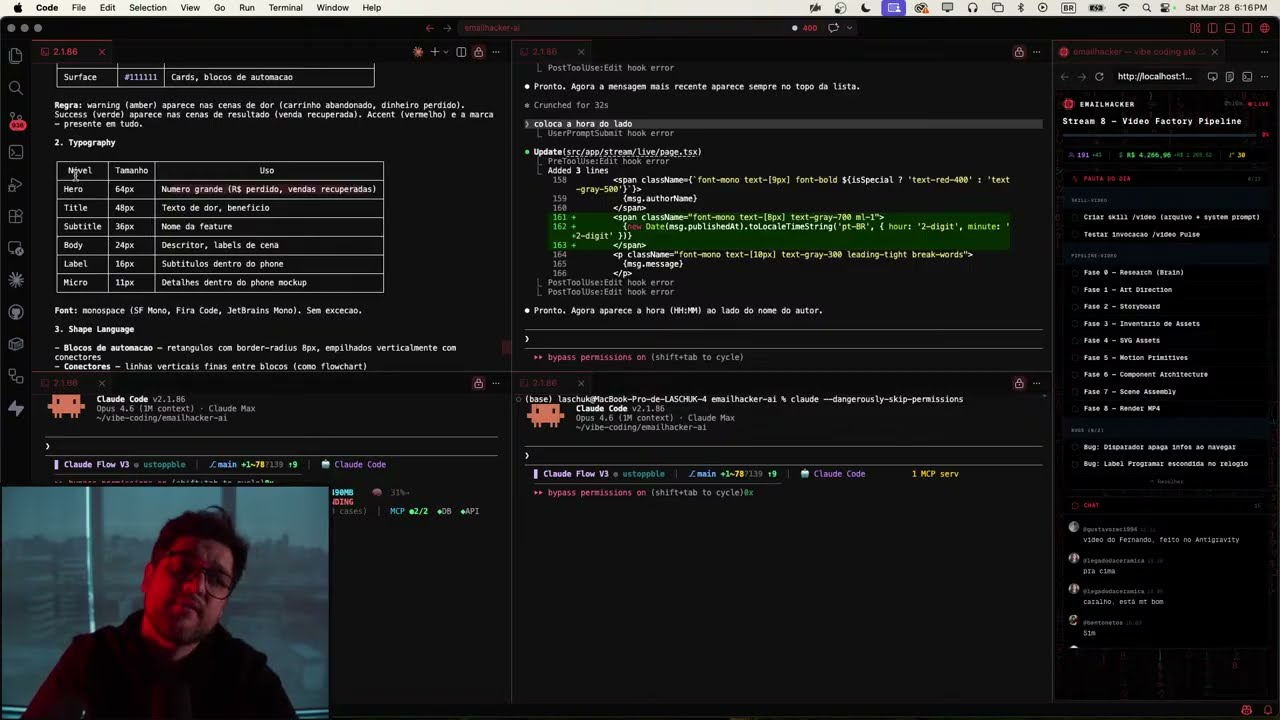Open the Run and Debug icon
Image resolution: width=1280 pixels, height=720 pixels.
coord(15,184)
